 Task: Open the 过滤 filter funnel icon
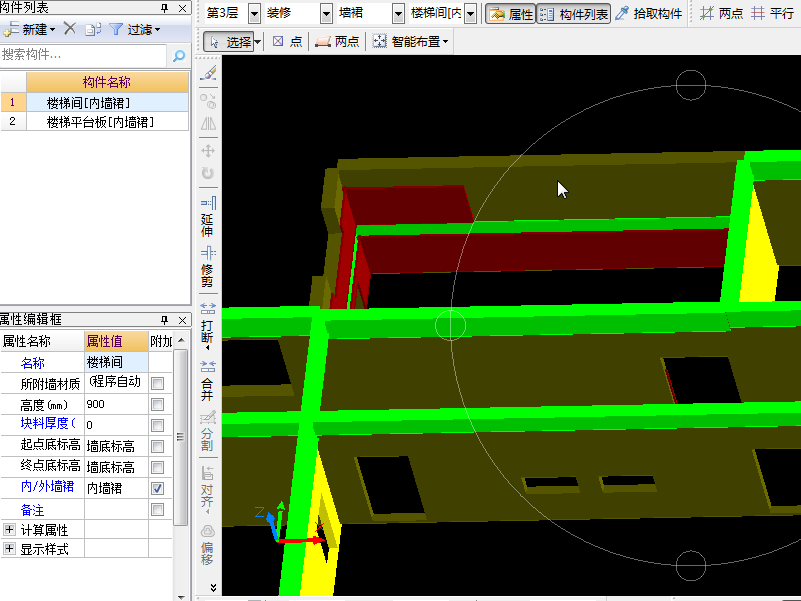point(116,30)
